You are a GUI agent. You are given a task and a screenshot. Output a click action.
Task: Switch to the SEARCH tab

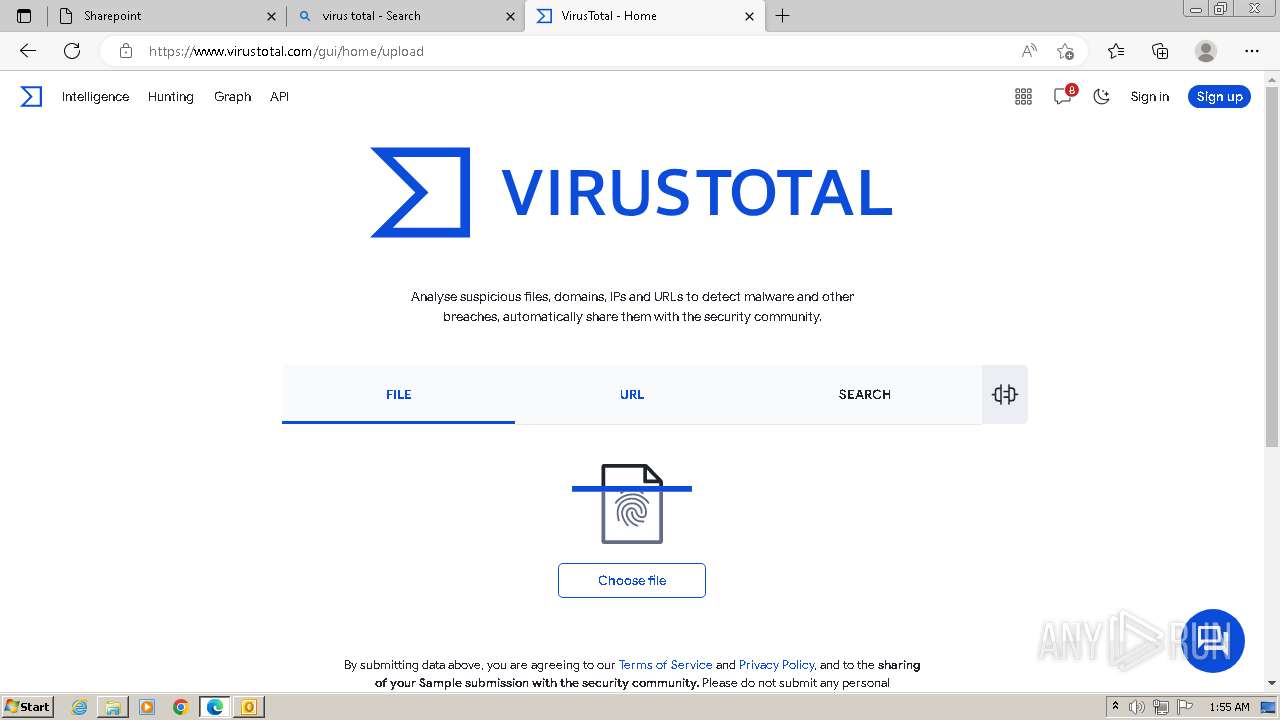pyautogui.click(x=865, y=394)
